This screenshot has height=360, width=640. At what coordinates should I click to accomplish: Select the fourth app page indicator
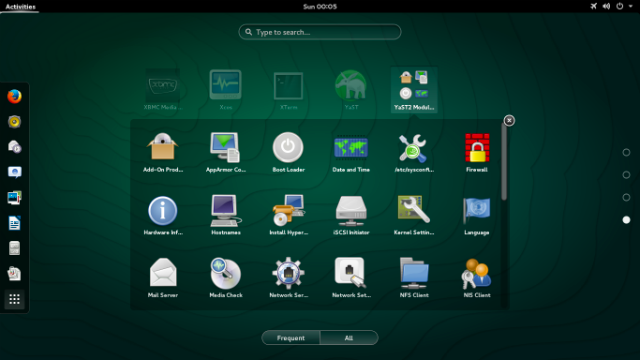coord(626,220)
